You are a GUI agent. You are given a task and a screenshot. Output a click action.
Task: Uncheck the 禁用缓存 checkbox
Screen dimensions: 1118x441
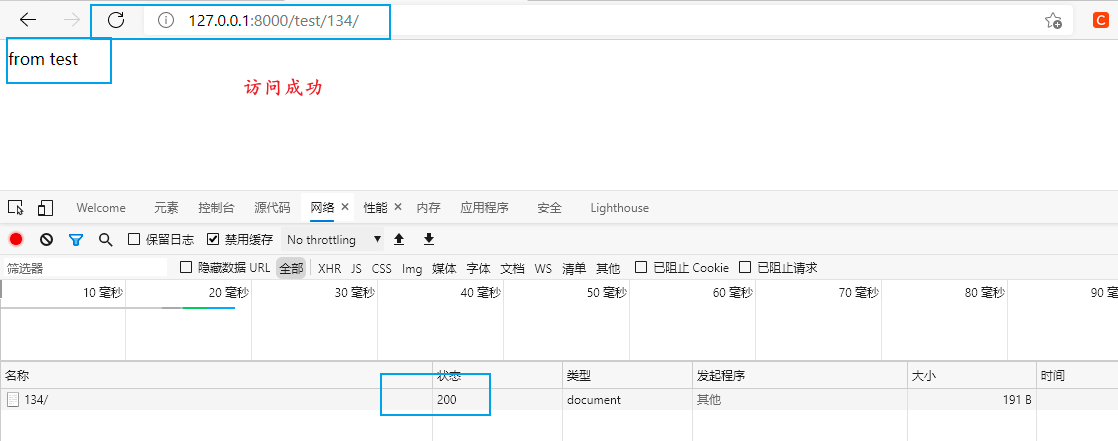[212, 239]
